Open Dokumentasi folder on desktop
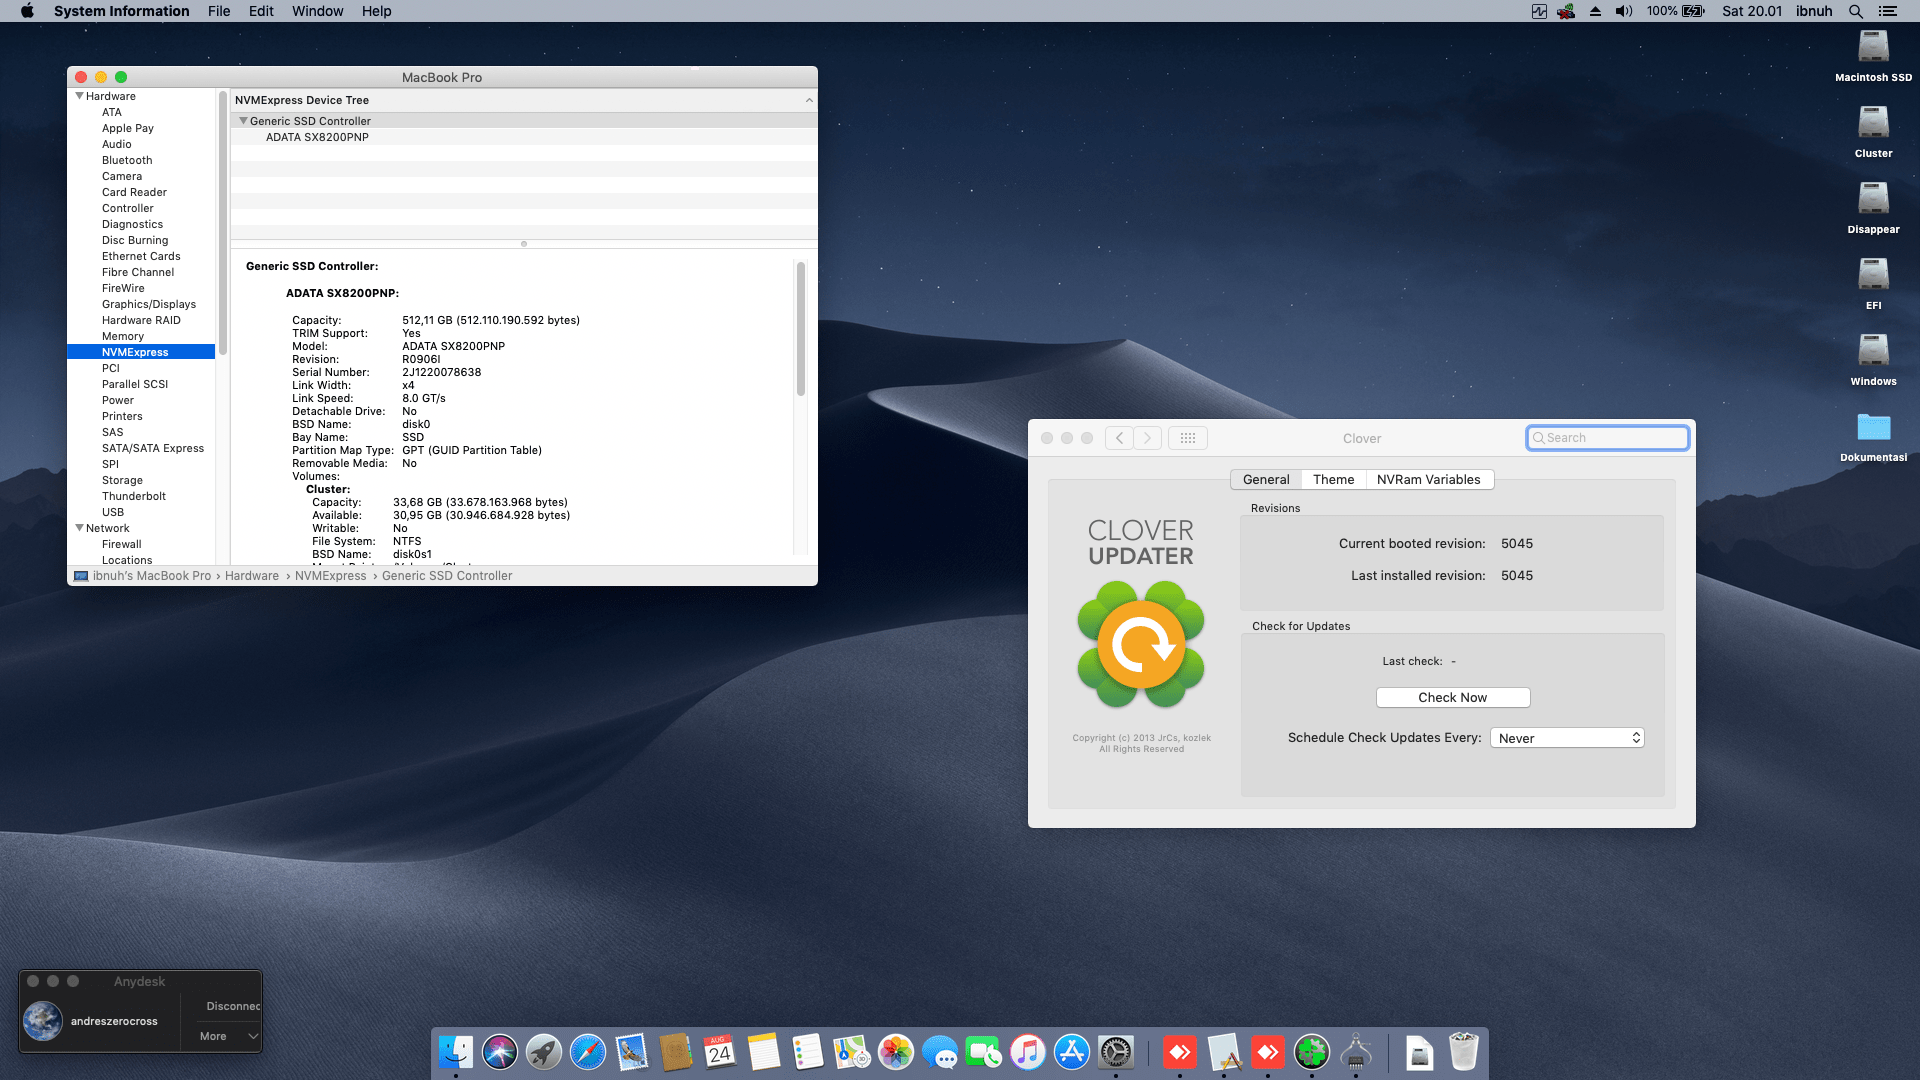 tap(1873, 436)
